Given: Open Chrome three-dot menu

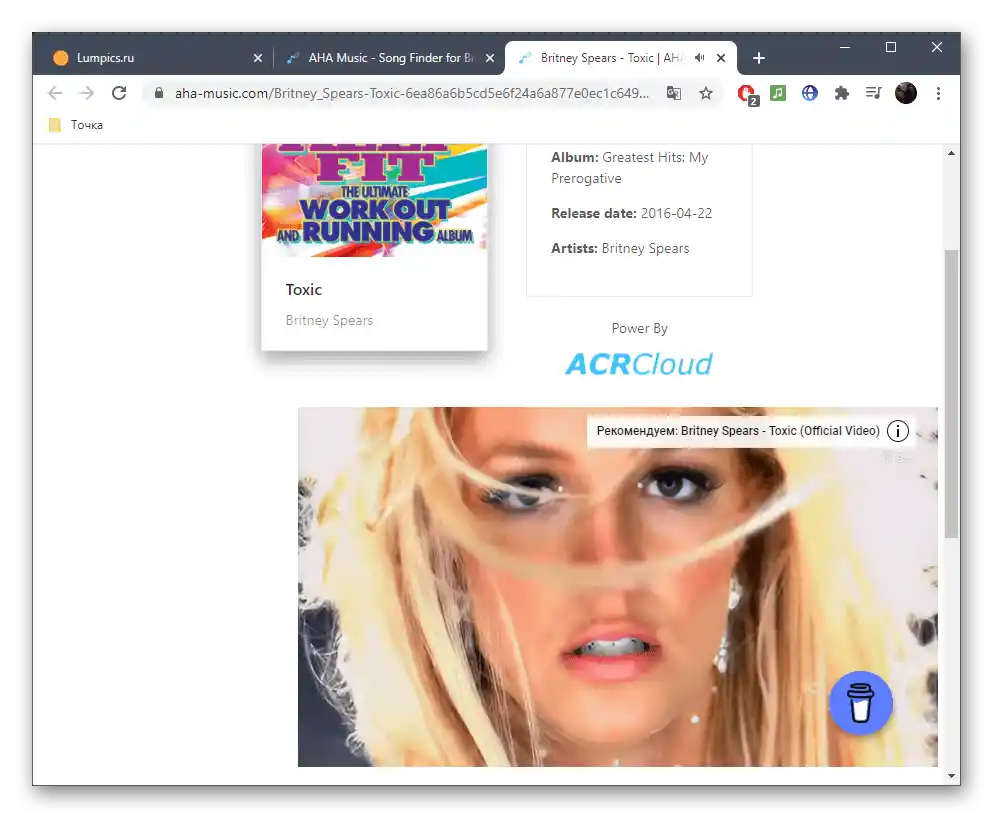Looking at the screenshot, I should tap(938, 93).
